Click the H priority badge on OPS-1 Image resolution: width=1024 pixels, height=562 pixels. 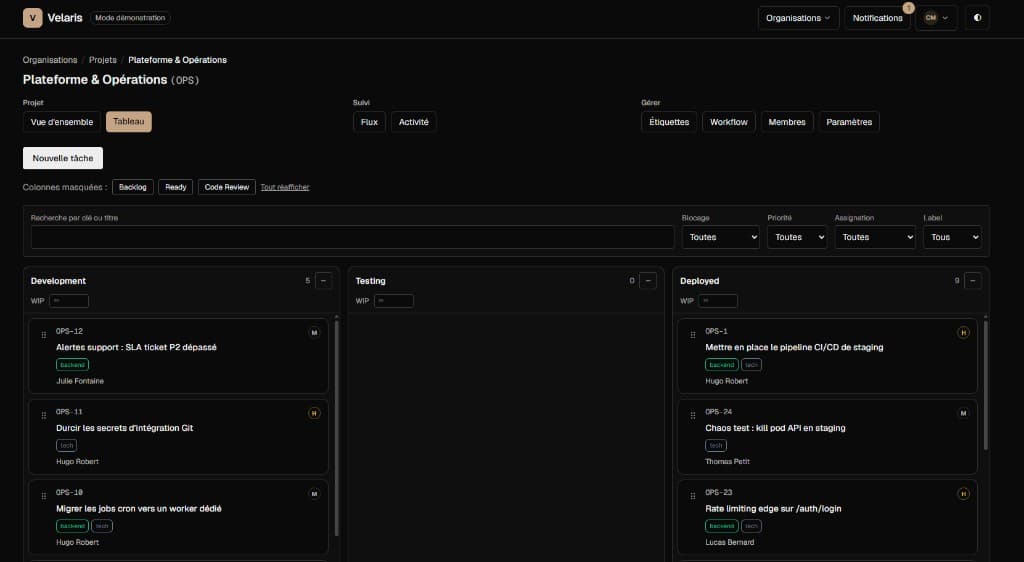pos(963,333)
